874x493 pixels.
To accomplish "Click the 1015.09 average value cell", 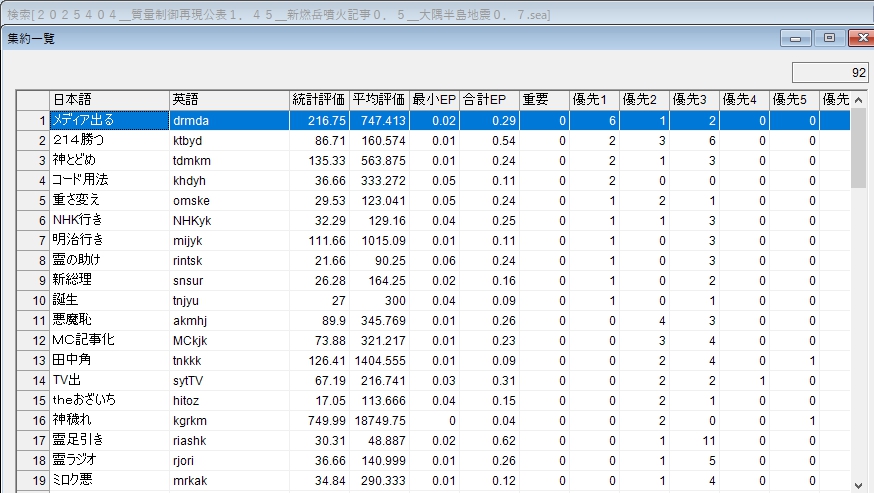I will pyautogui.click(x=380, y=240).
